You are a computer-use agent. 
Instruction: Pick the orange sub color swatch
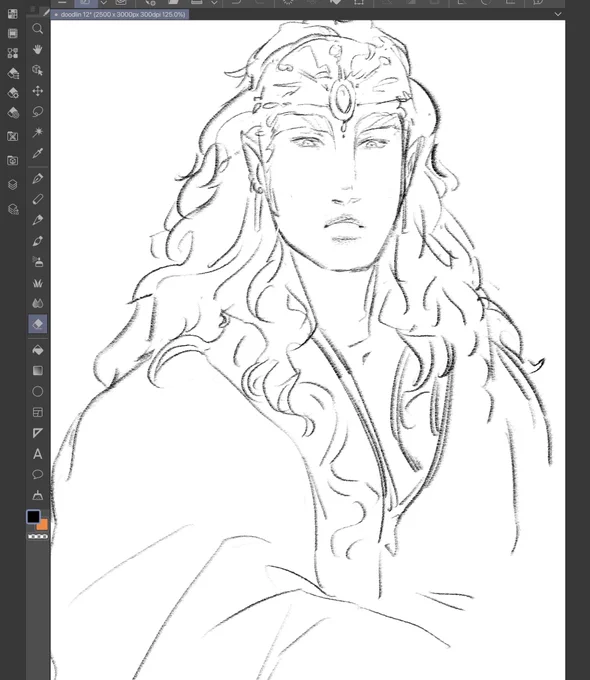coord(43,526)
